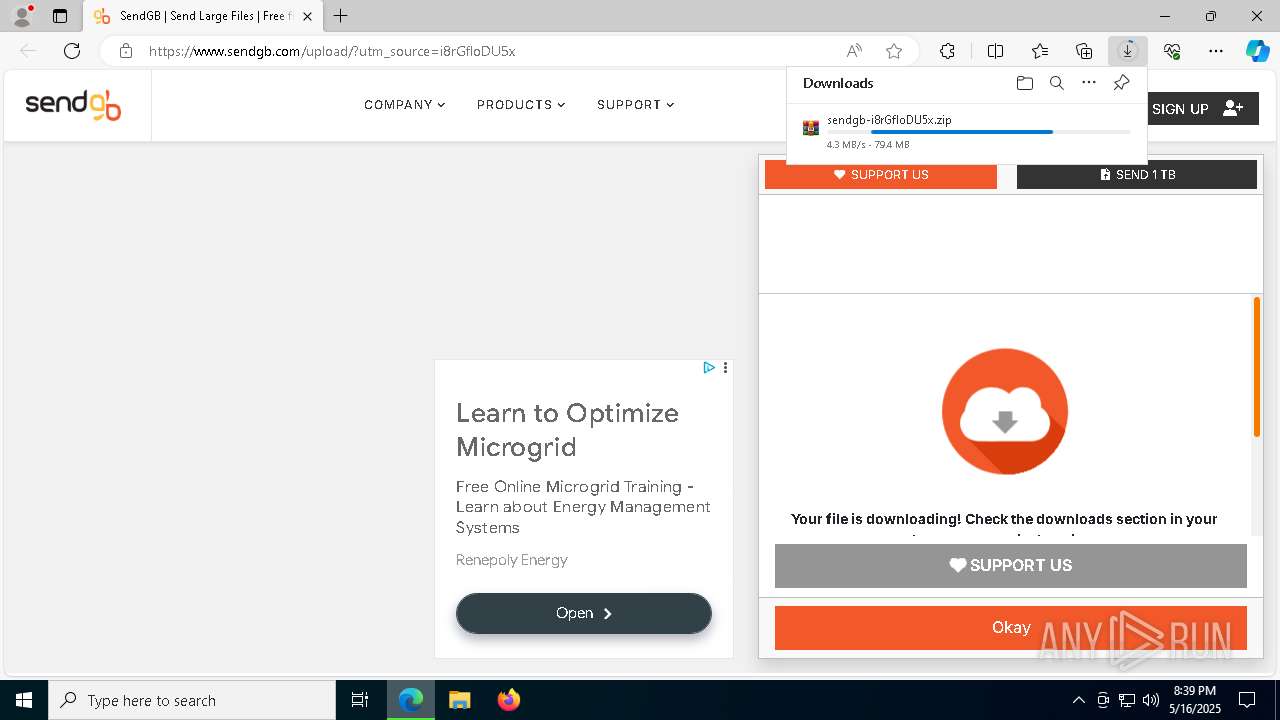Click the taskbar clock and date
The height and width of the screenshot is (720, 1280).
(x=1195, y=700)
